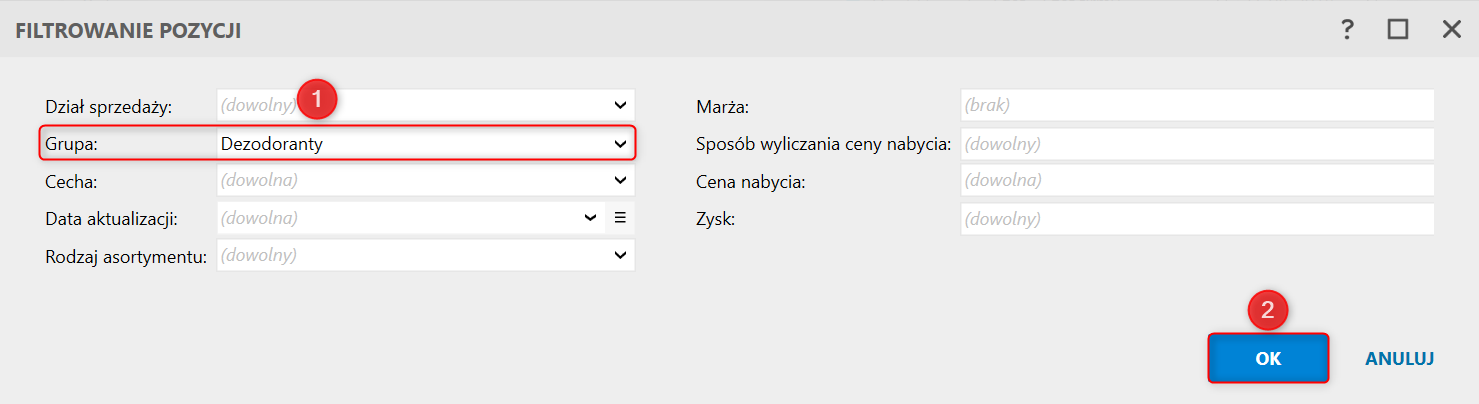Click the Rodzaj asortymentu field text
The width and height of the screenshot is (1479, 404).
tap(259, 255)
